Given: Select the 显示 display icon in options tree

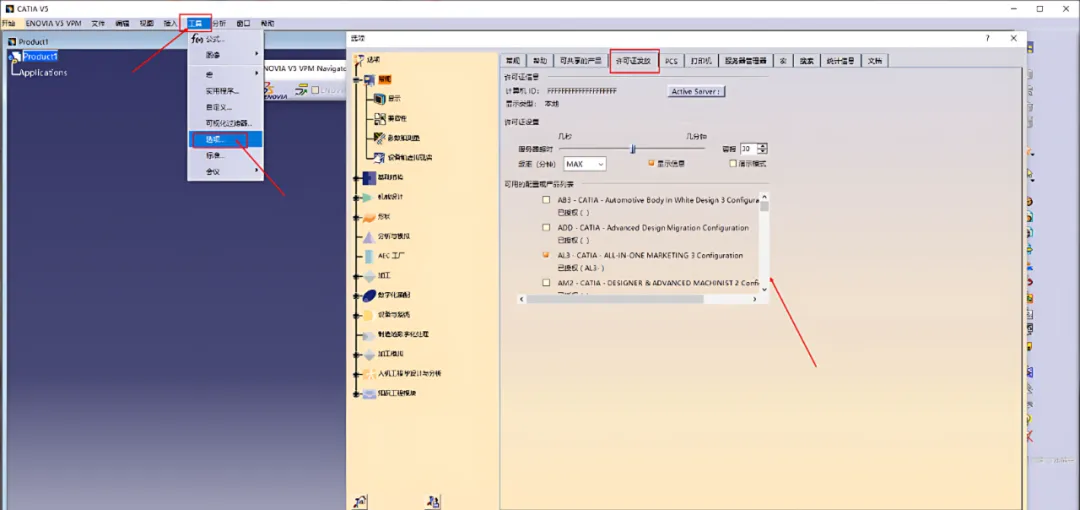Looking at the screenshot, I should click(x=379, y=99).
